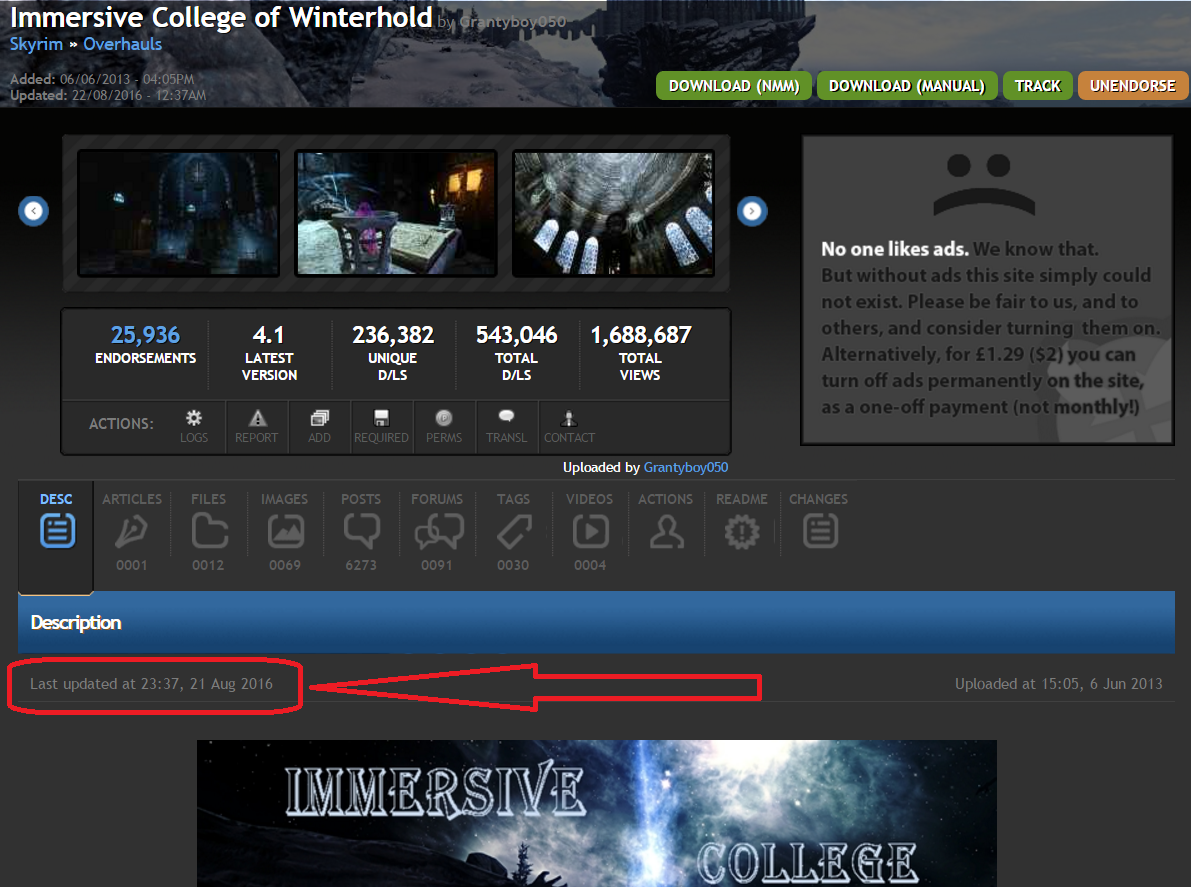This screenshot has width=1191, height=887.
Task: View the Changes tab
Action: coord(819,522)
